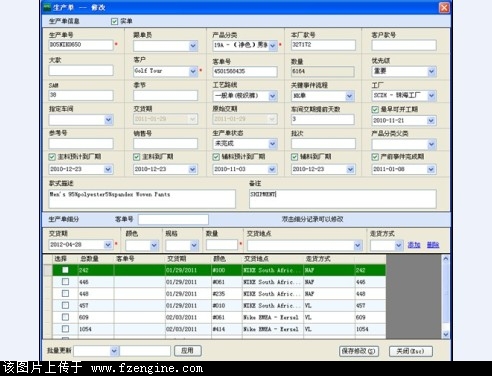Click the 生产单号 input field

coord(81,45)
